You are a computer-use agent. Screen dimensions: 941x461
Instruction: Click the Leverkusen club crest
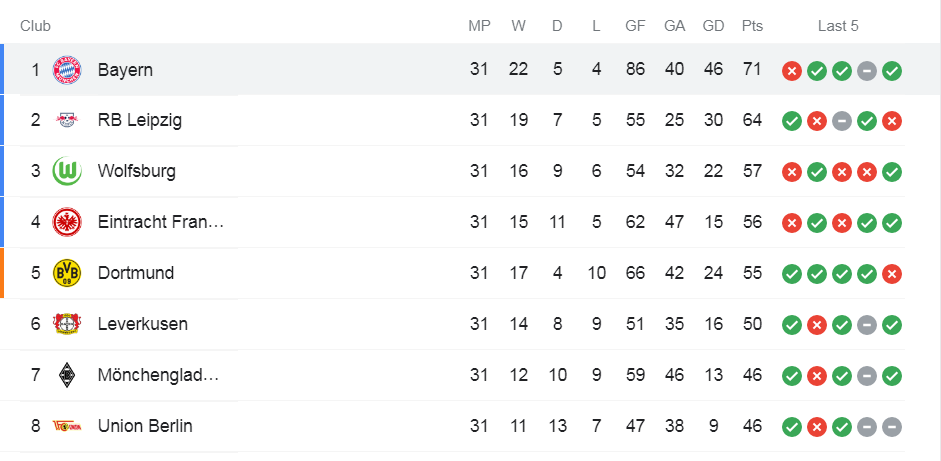[x=67, y=324]
